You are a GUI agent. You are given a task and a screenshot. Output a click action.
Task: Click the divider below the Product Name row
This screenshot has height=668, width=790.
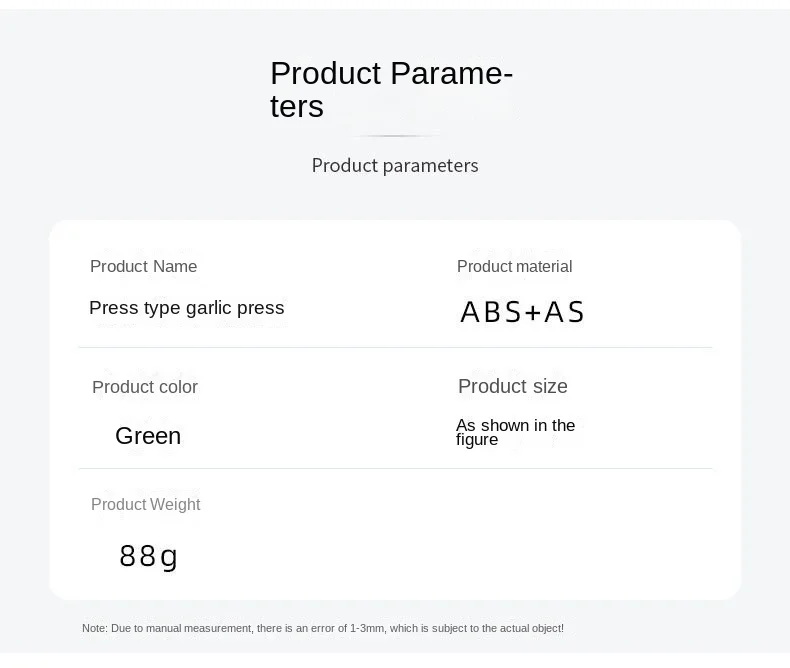pos(395,348)
